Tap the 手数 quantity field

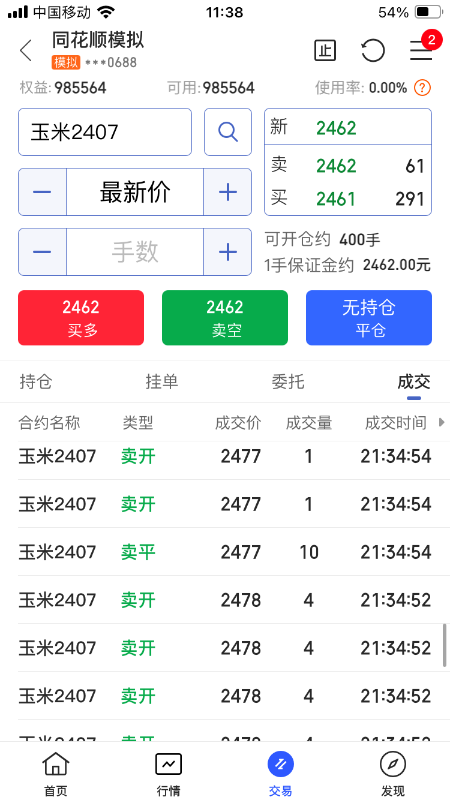(135, 252)
